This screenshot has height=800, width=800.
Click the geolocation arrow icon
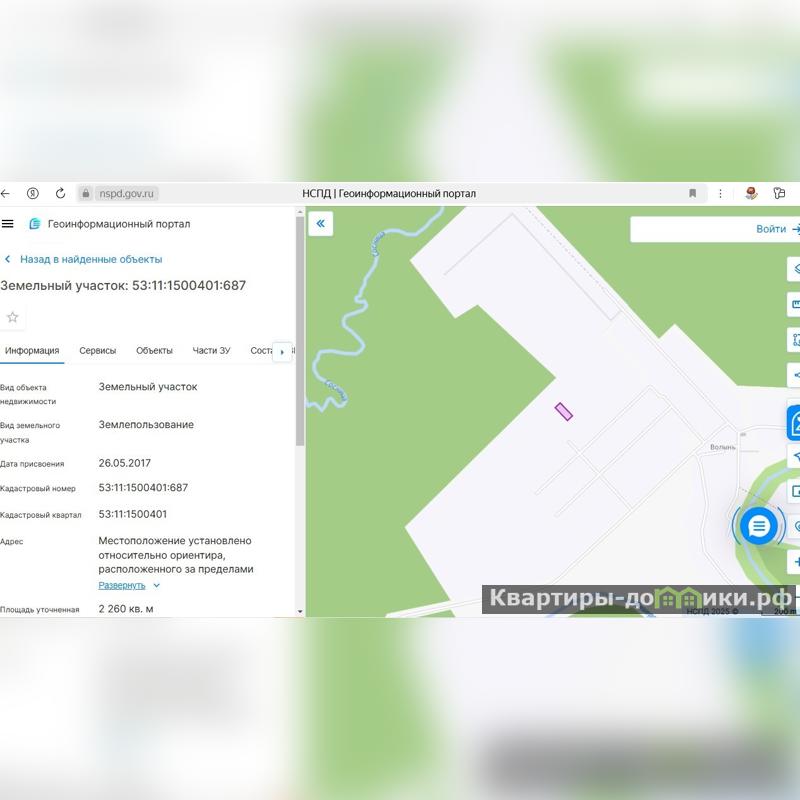click(x=796, y=456)
